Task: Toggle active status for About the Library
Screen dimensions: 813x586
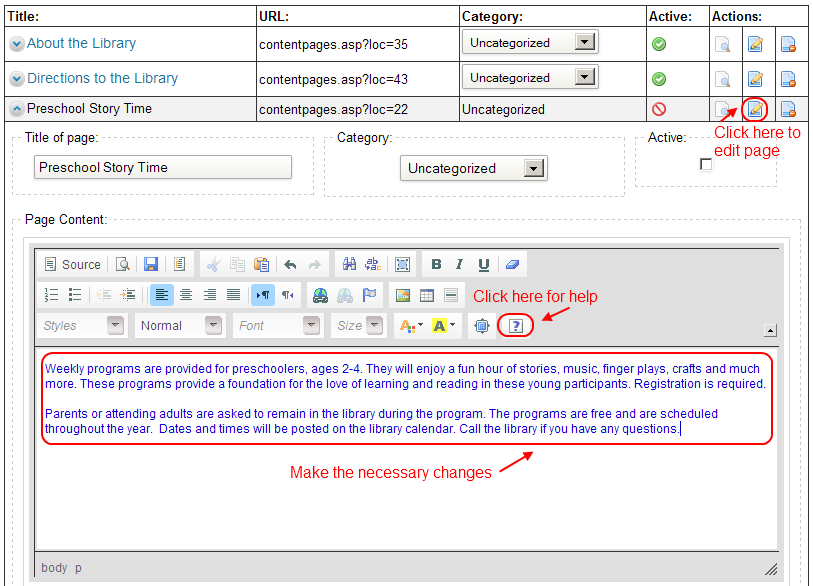Action: (x=659, y=44)
